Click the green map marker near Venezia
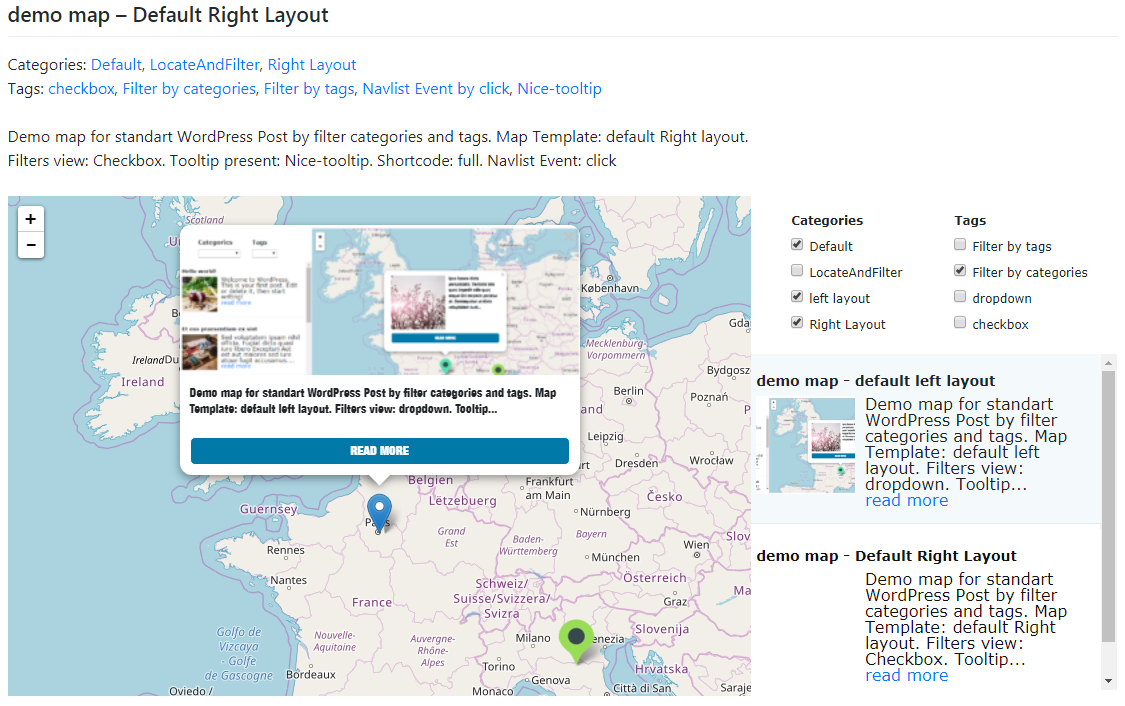 coord(575,640)
